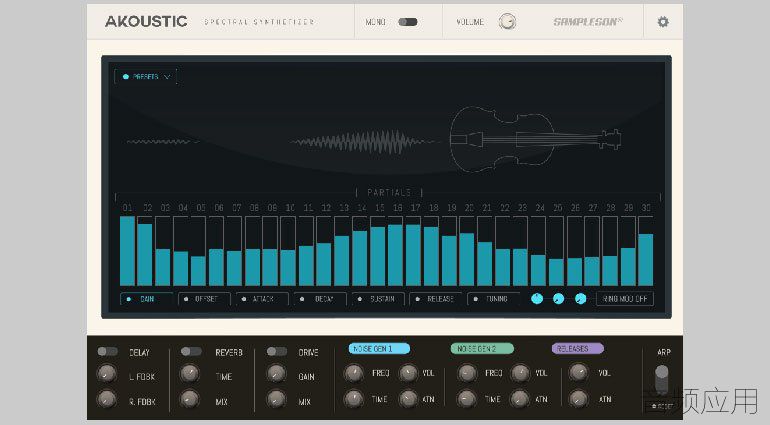770x425 pixels.
Task: Click the Noise Gen 2 Freq knob
Action: click(x=467, y=373)
